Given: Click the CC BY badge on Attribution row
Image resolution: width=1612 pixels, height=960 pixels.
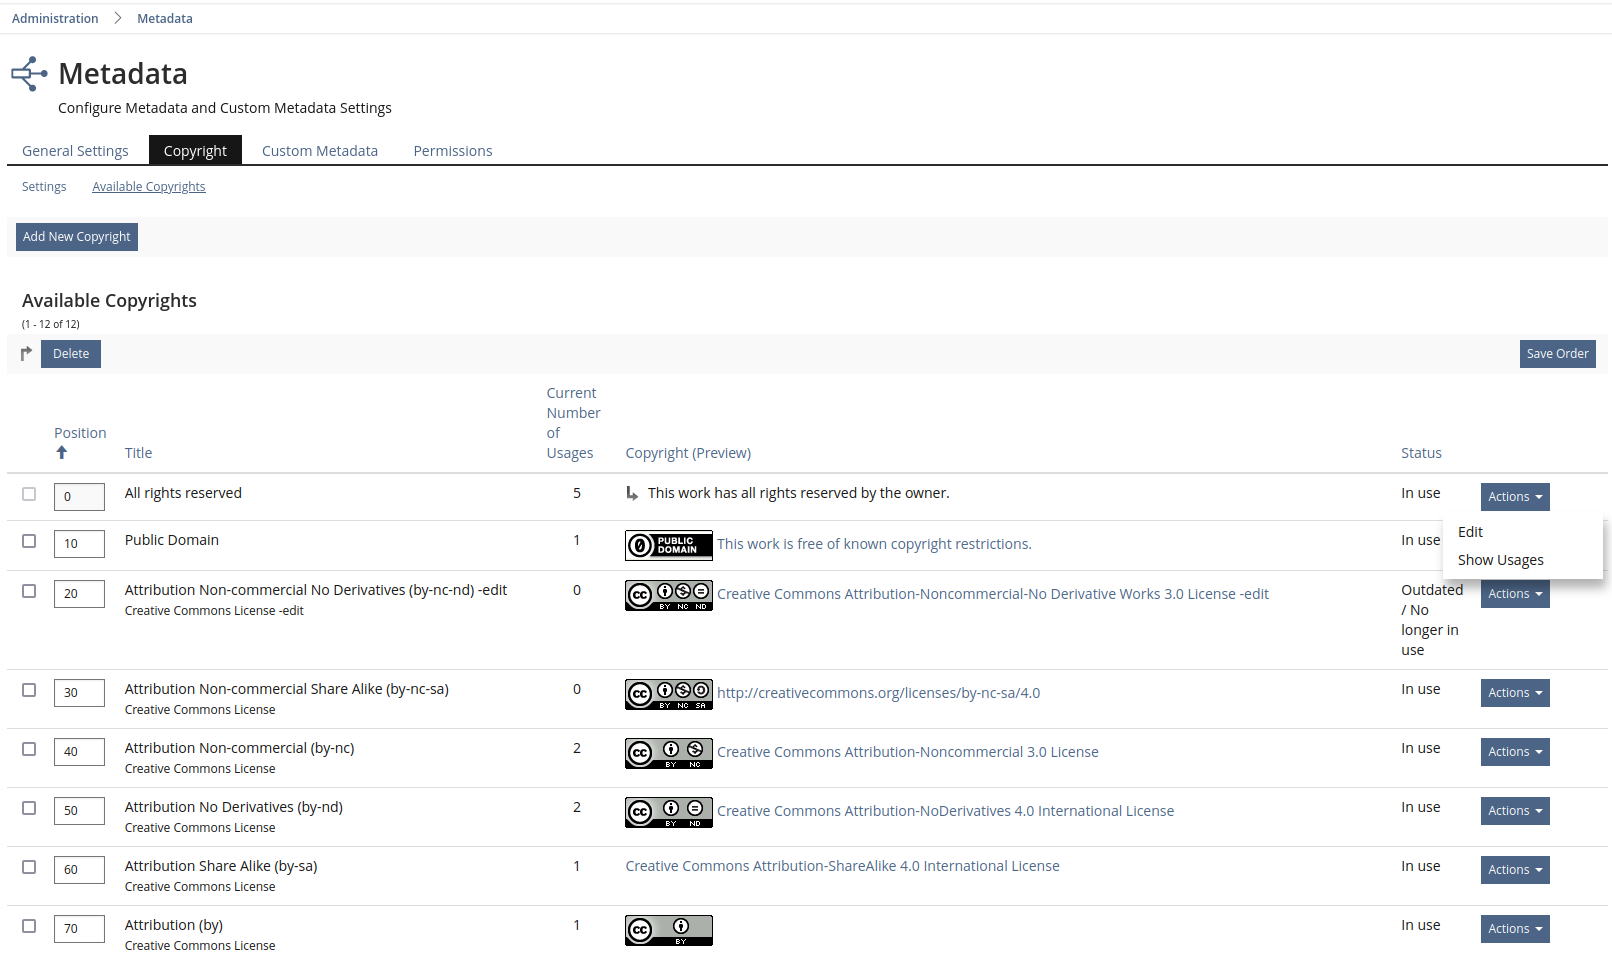Looking at the screenshot, I should click(668, 930).
